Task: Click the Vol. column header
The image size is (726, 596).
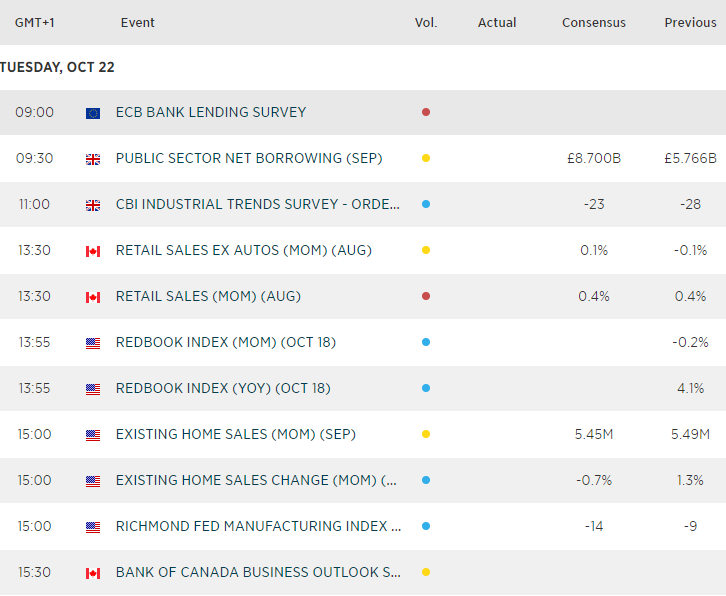Action: pos(426,22)
